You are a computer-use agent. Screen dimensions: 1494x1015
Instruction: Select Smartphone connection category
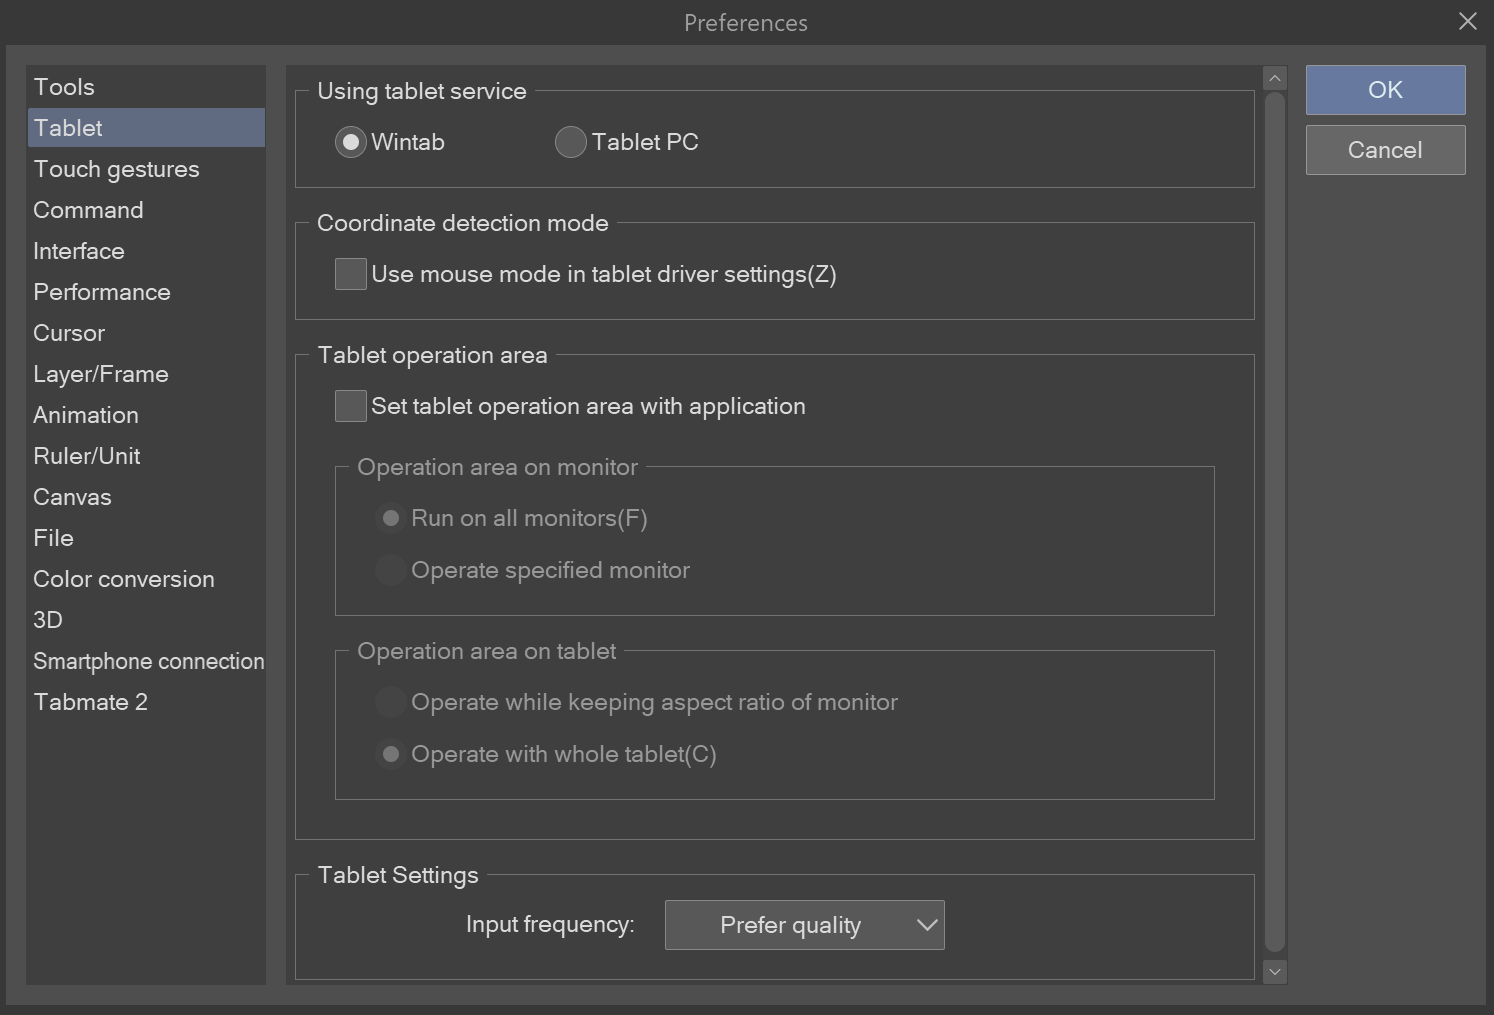(146, 661)
